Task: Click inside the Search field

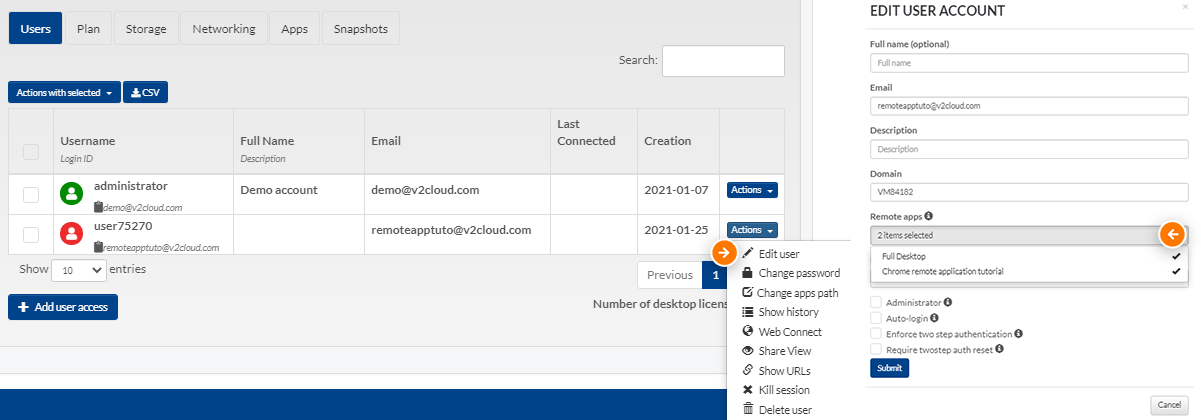Action: [723, 61]
